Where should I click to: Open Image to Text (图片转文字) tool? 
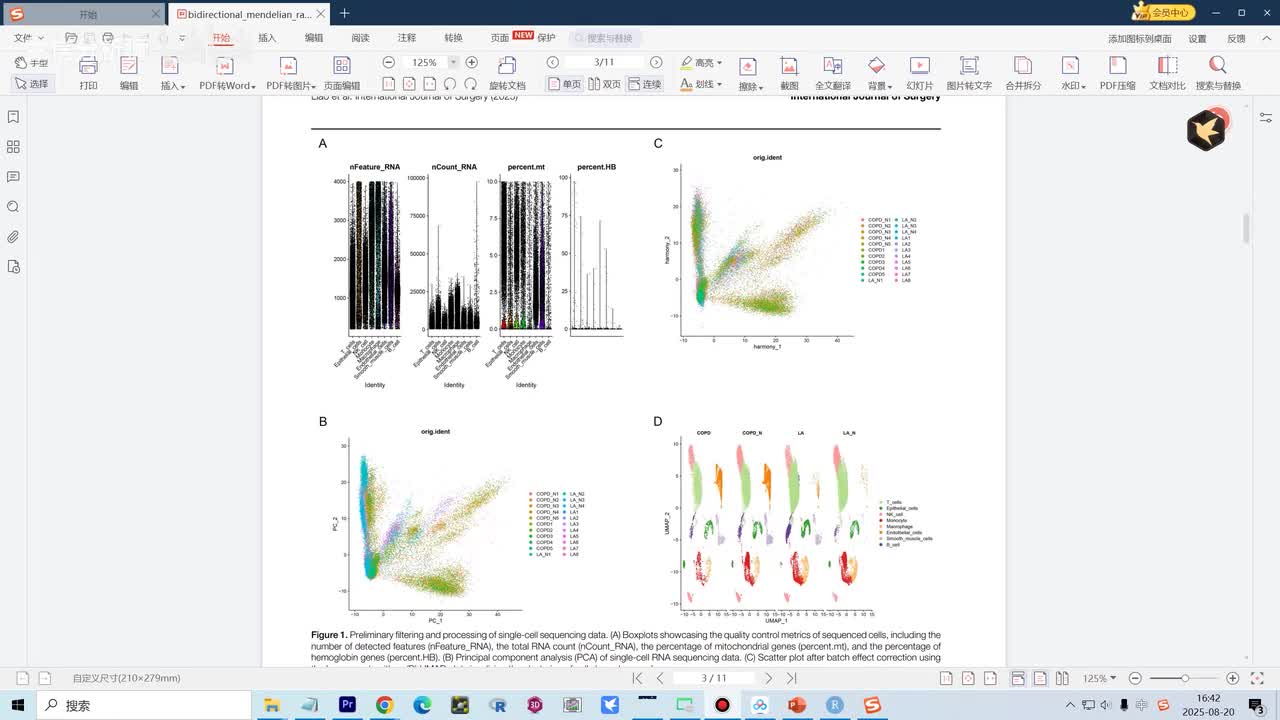coord(969,74)
